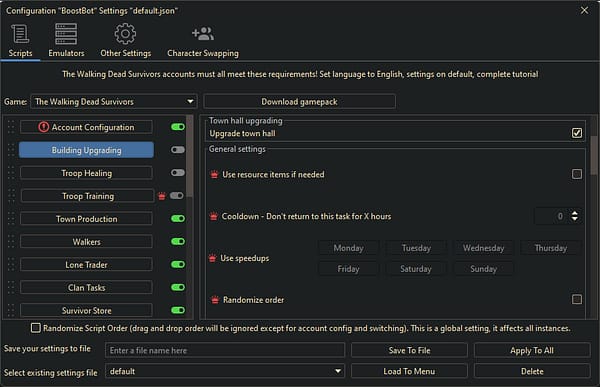Click the crown icon beside the Cooldown setting

(x=214, y=216)
